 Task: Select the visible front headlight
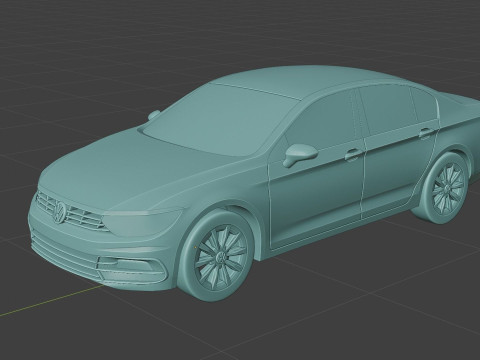tap(143, 221)
